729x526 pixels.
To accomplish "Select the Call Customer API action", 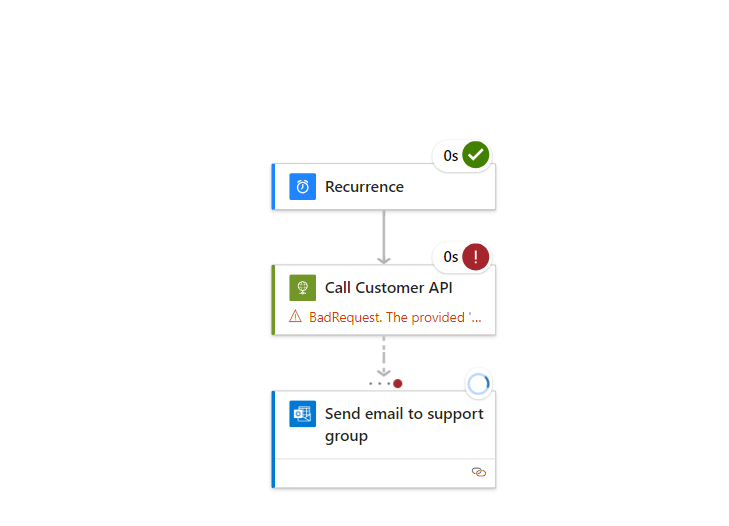I will point(384,300).
